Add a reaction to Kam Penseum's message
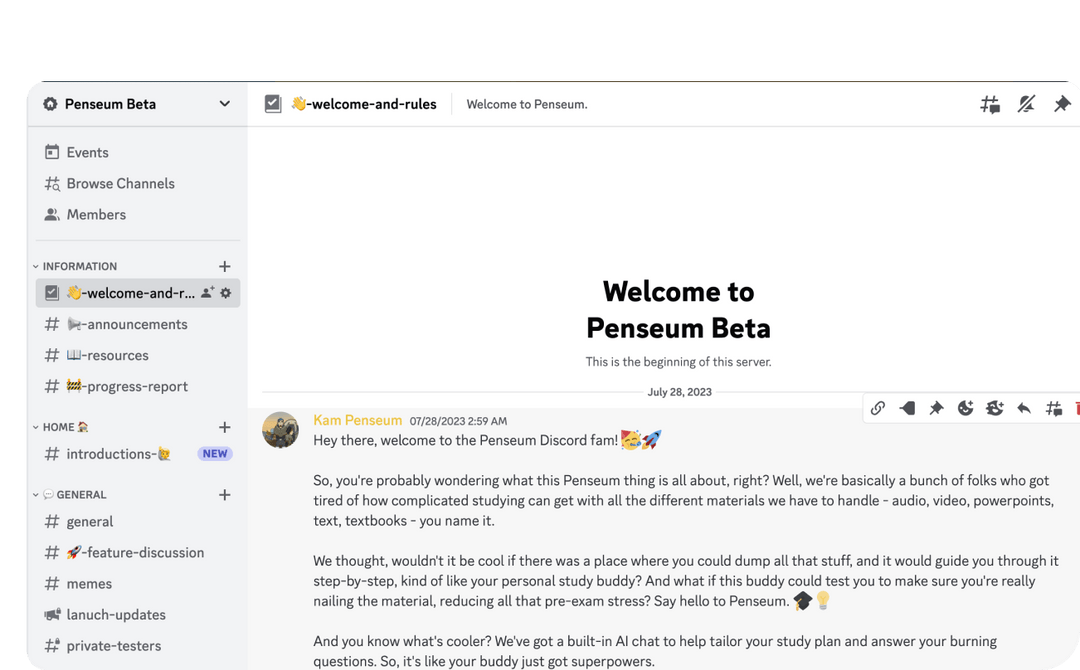 [963, 408]
